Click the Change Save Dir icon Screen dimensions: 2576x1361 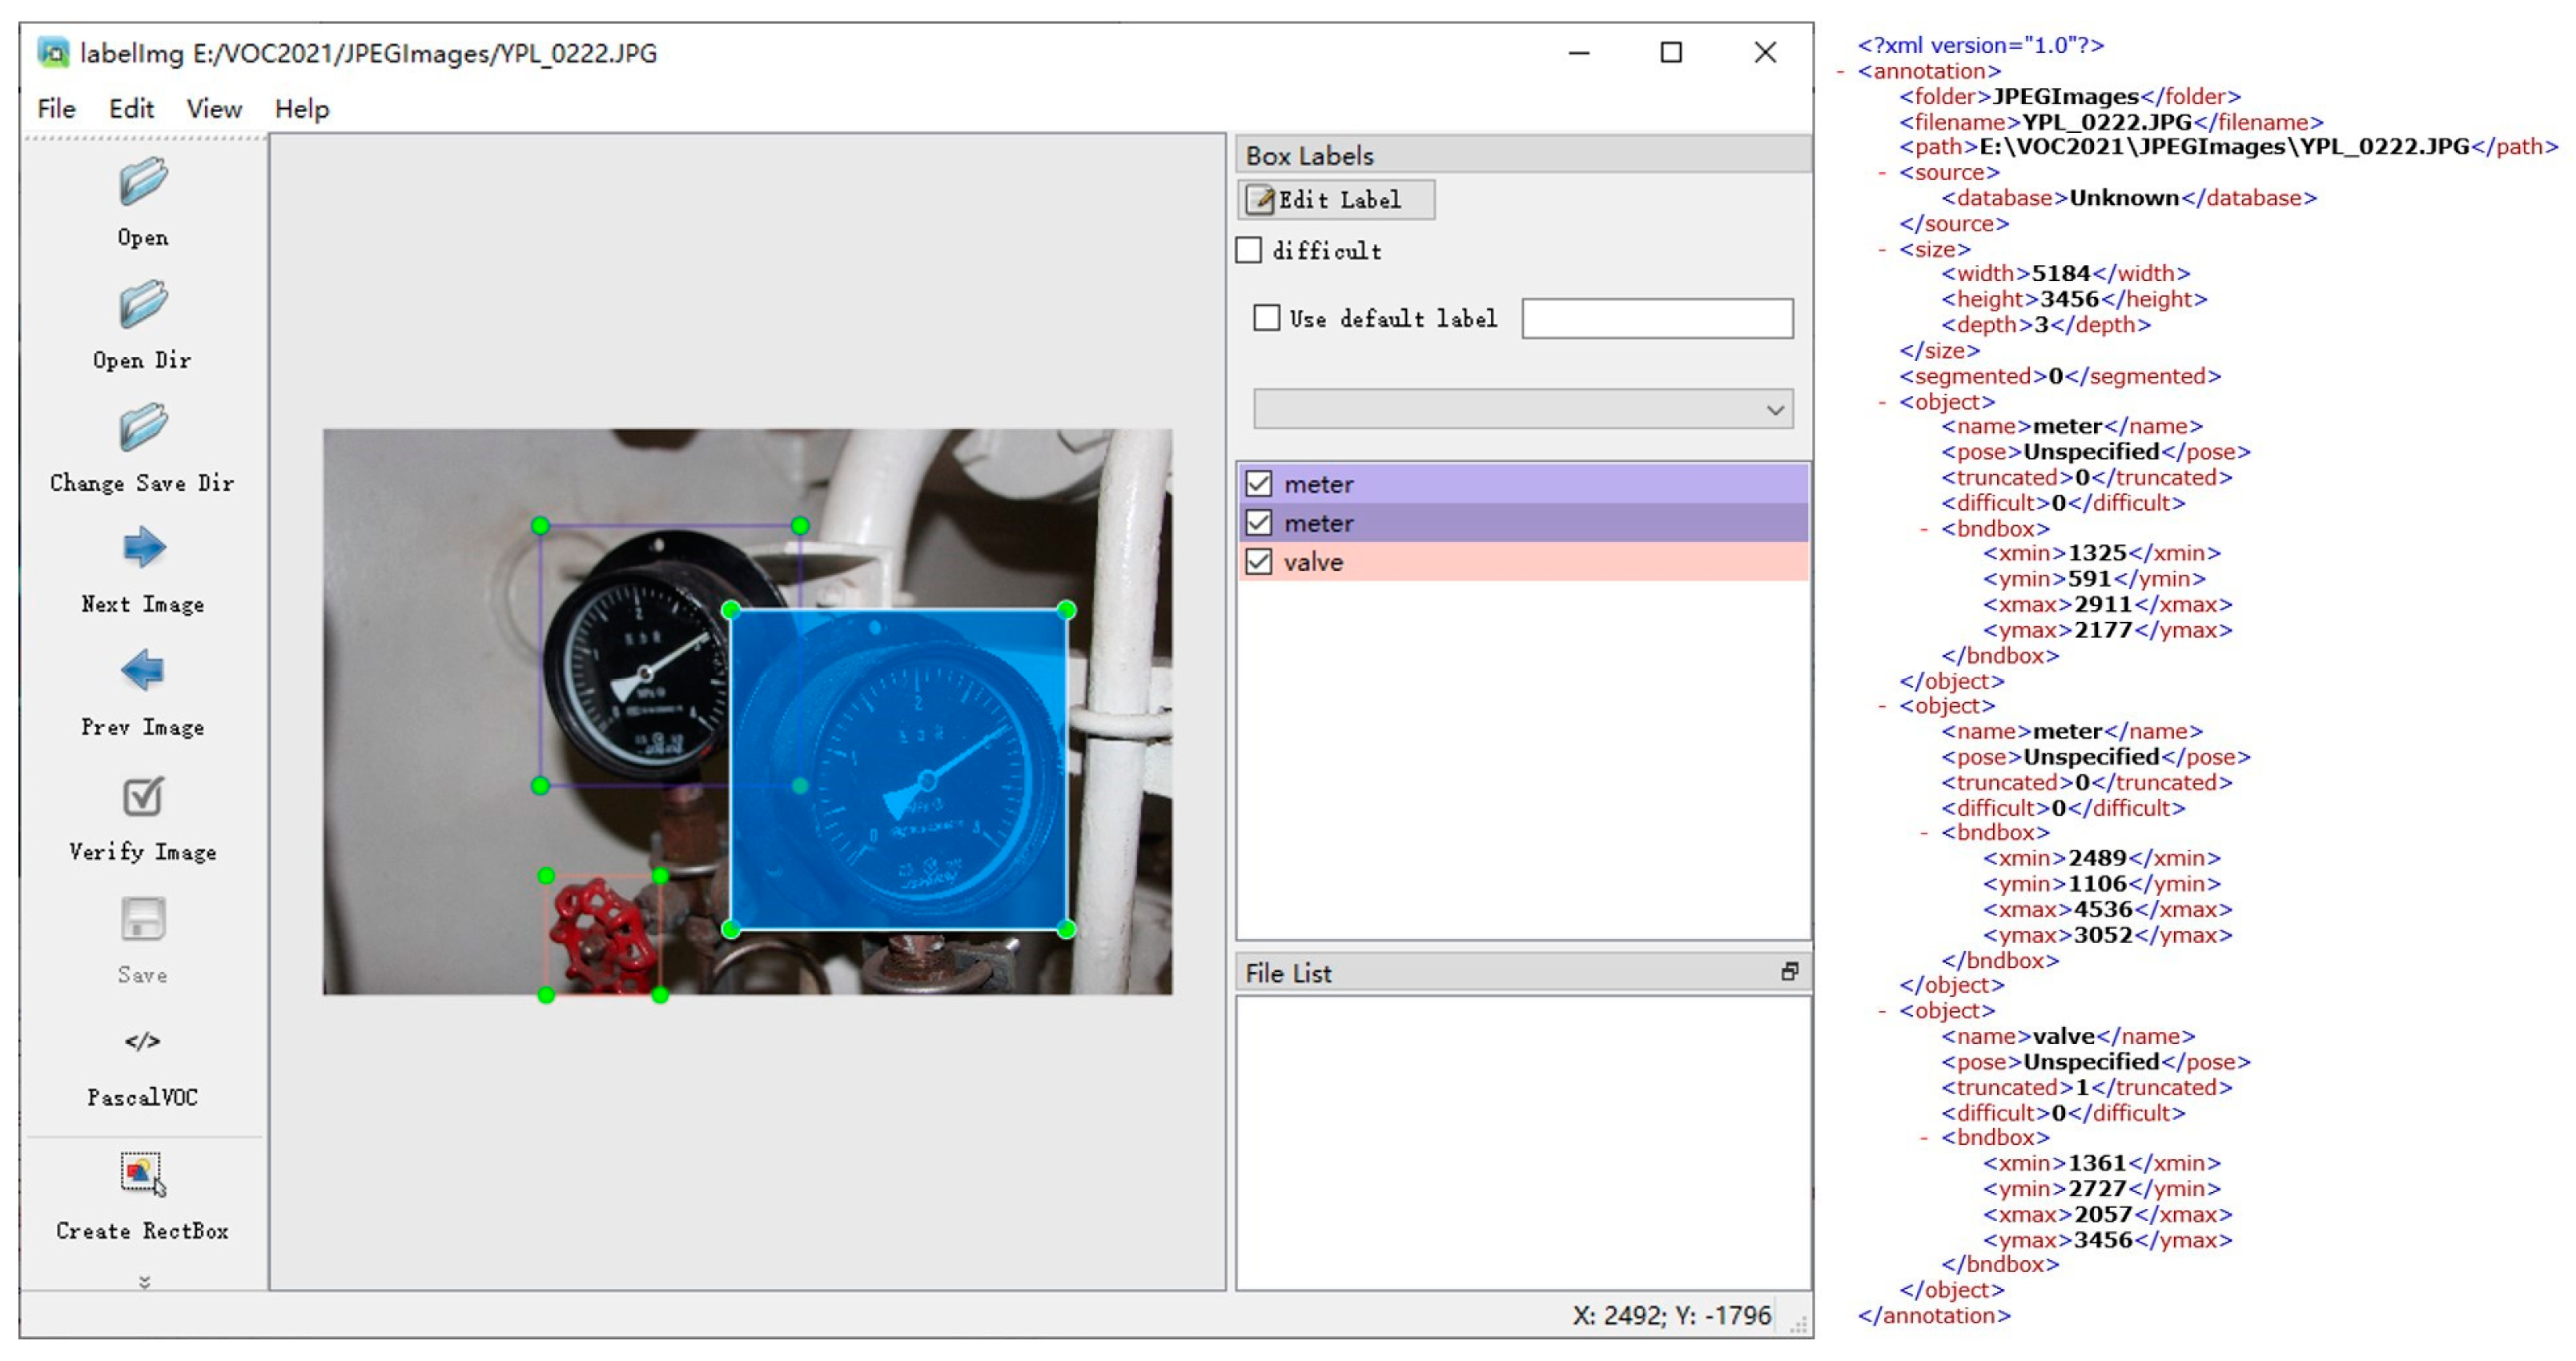(142, 428)
